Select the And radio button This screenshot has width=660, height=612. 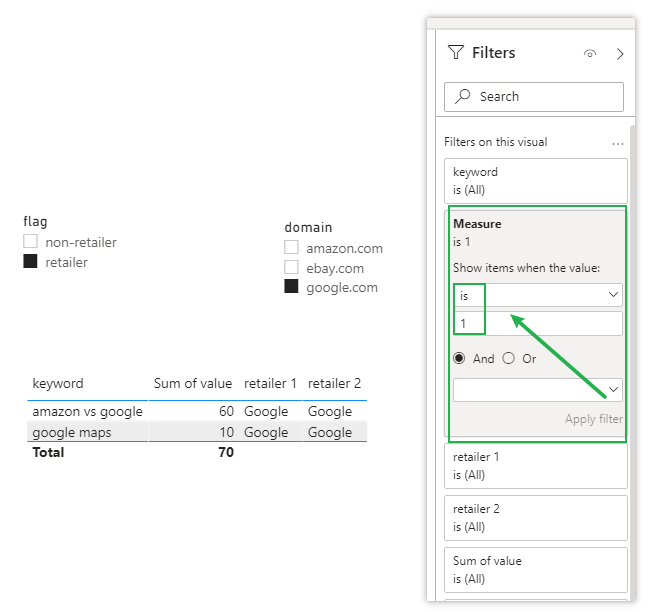459,358
